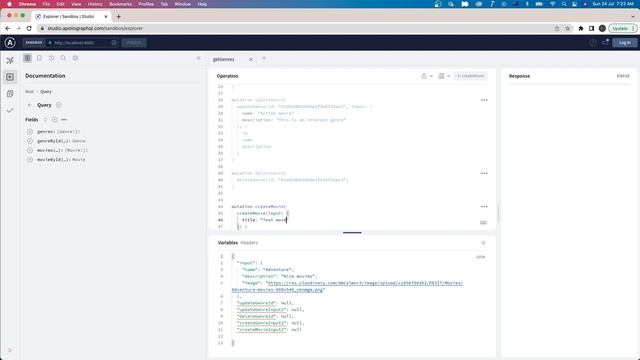Add the movies field to operation
Image resolution: width=640 pixels, height=360 pixels.
point(30,150)
